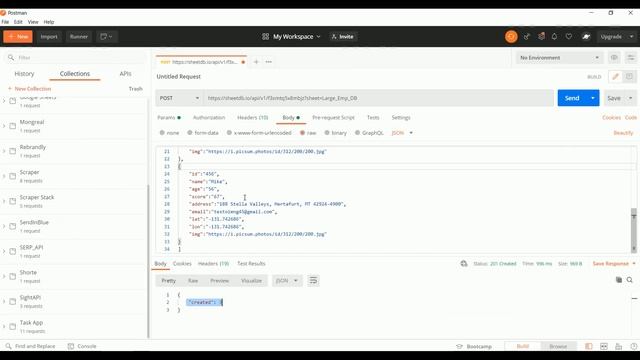Open the Save button dropdown arrow
Image resolution: width=640 pixels, height=360 pixels.
(x=631, y=98)
